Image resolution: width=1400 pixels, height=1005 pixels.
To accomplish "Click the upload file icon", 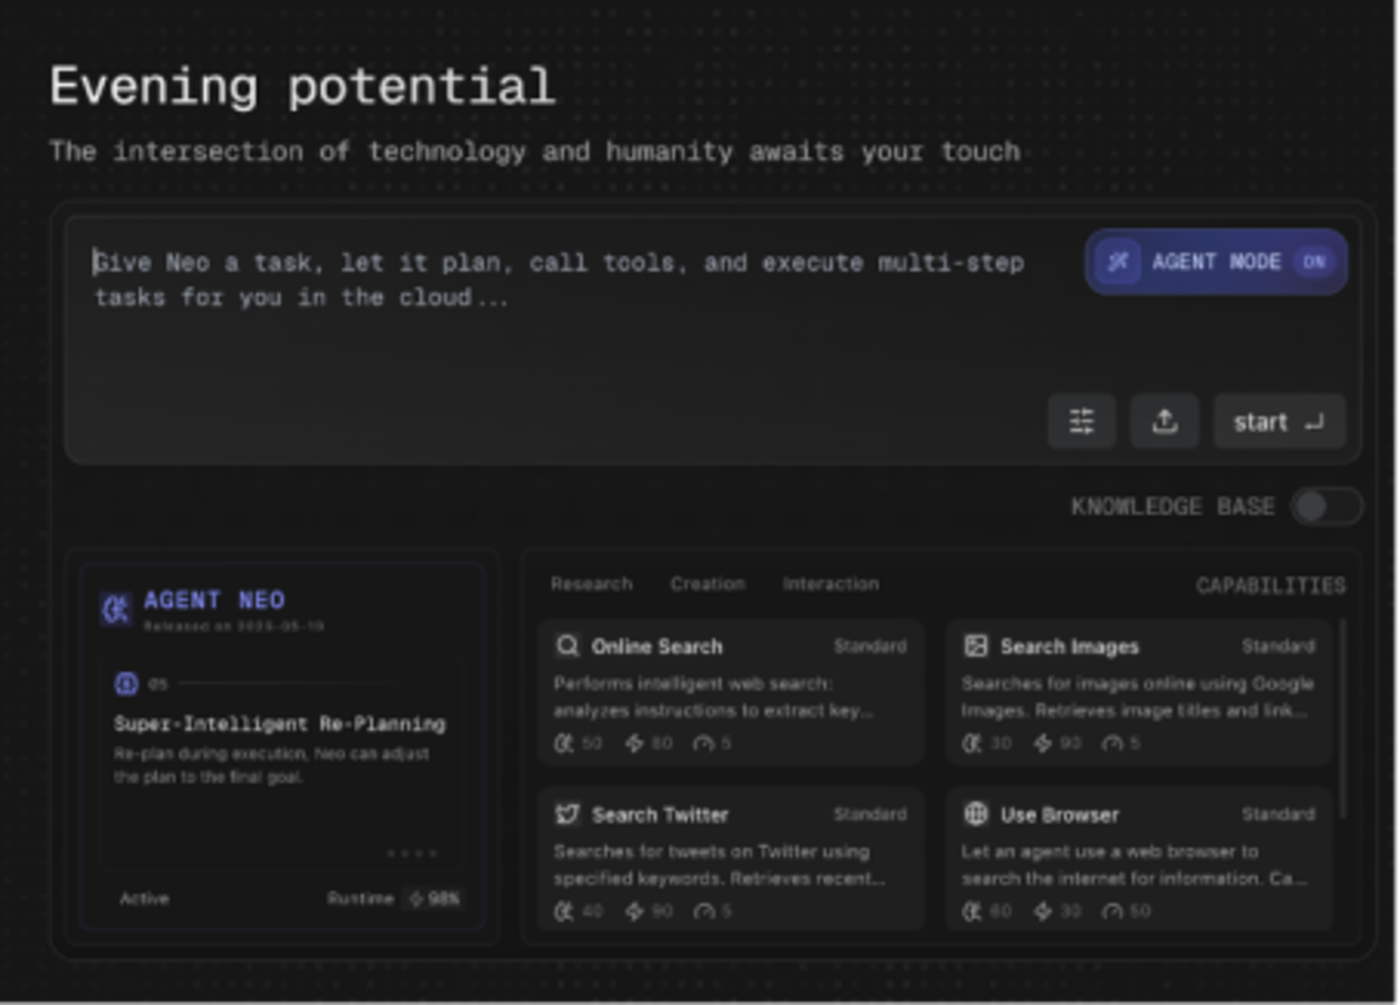I will pos(1164,421).
